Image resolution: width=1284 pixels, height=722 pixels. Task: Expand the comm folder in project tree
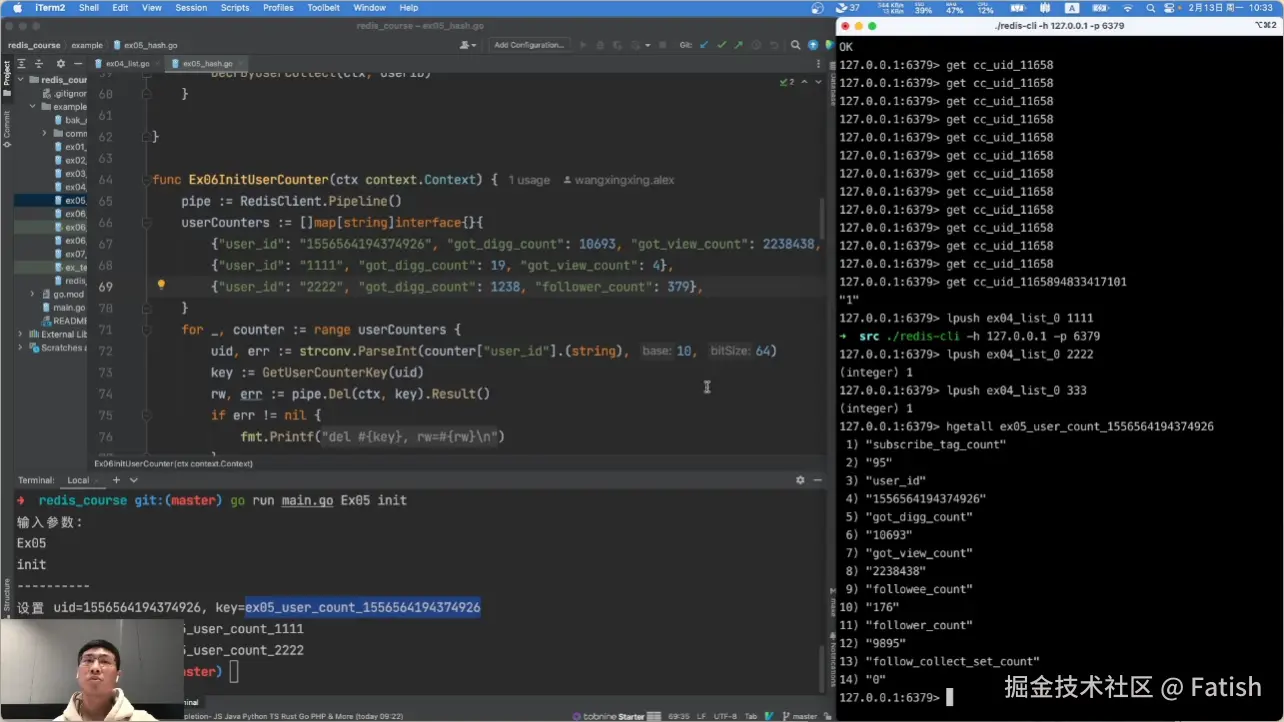coord(45,133)
